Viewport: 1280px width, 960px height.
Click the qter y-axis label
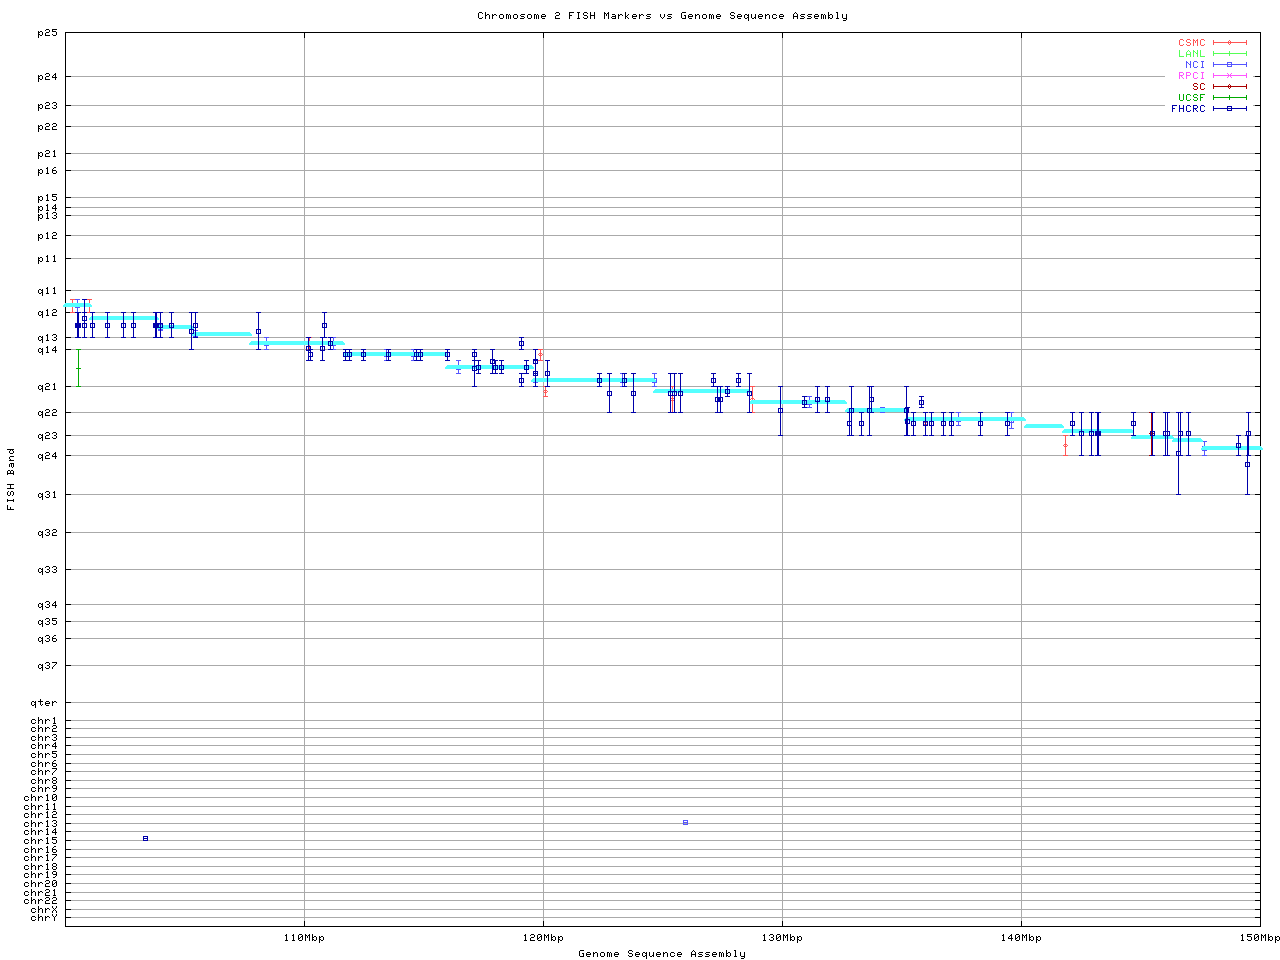click(44, 703)
